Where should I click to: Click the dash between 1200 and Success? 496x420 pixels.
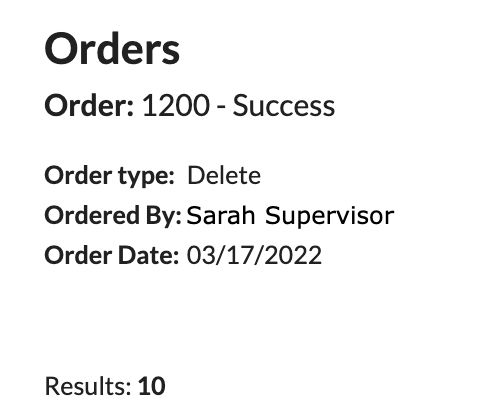221,107
